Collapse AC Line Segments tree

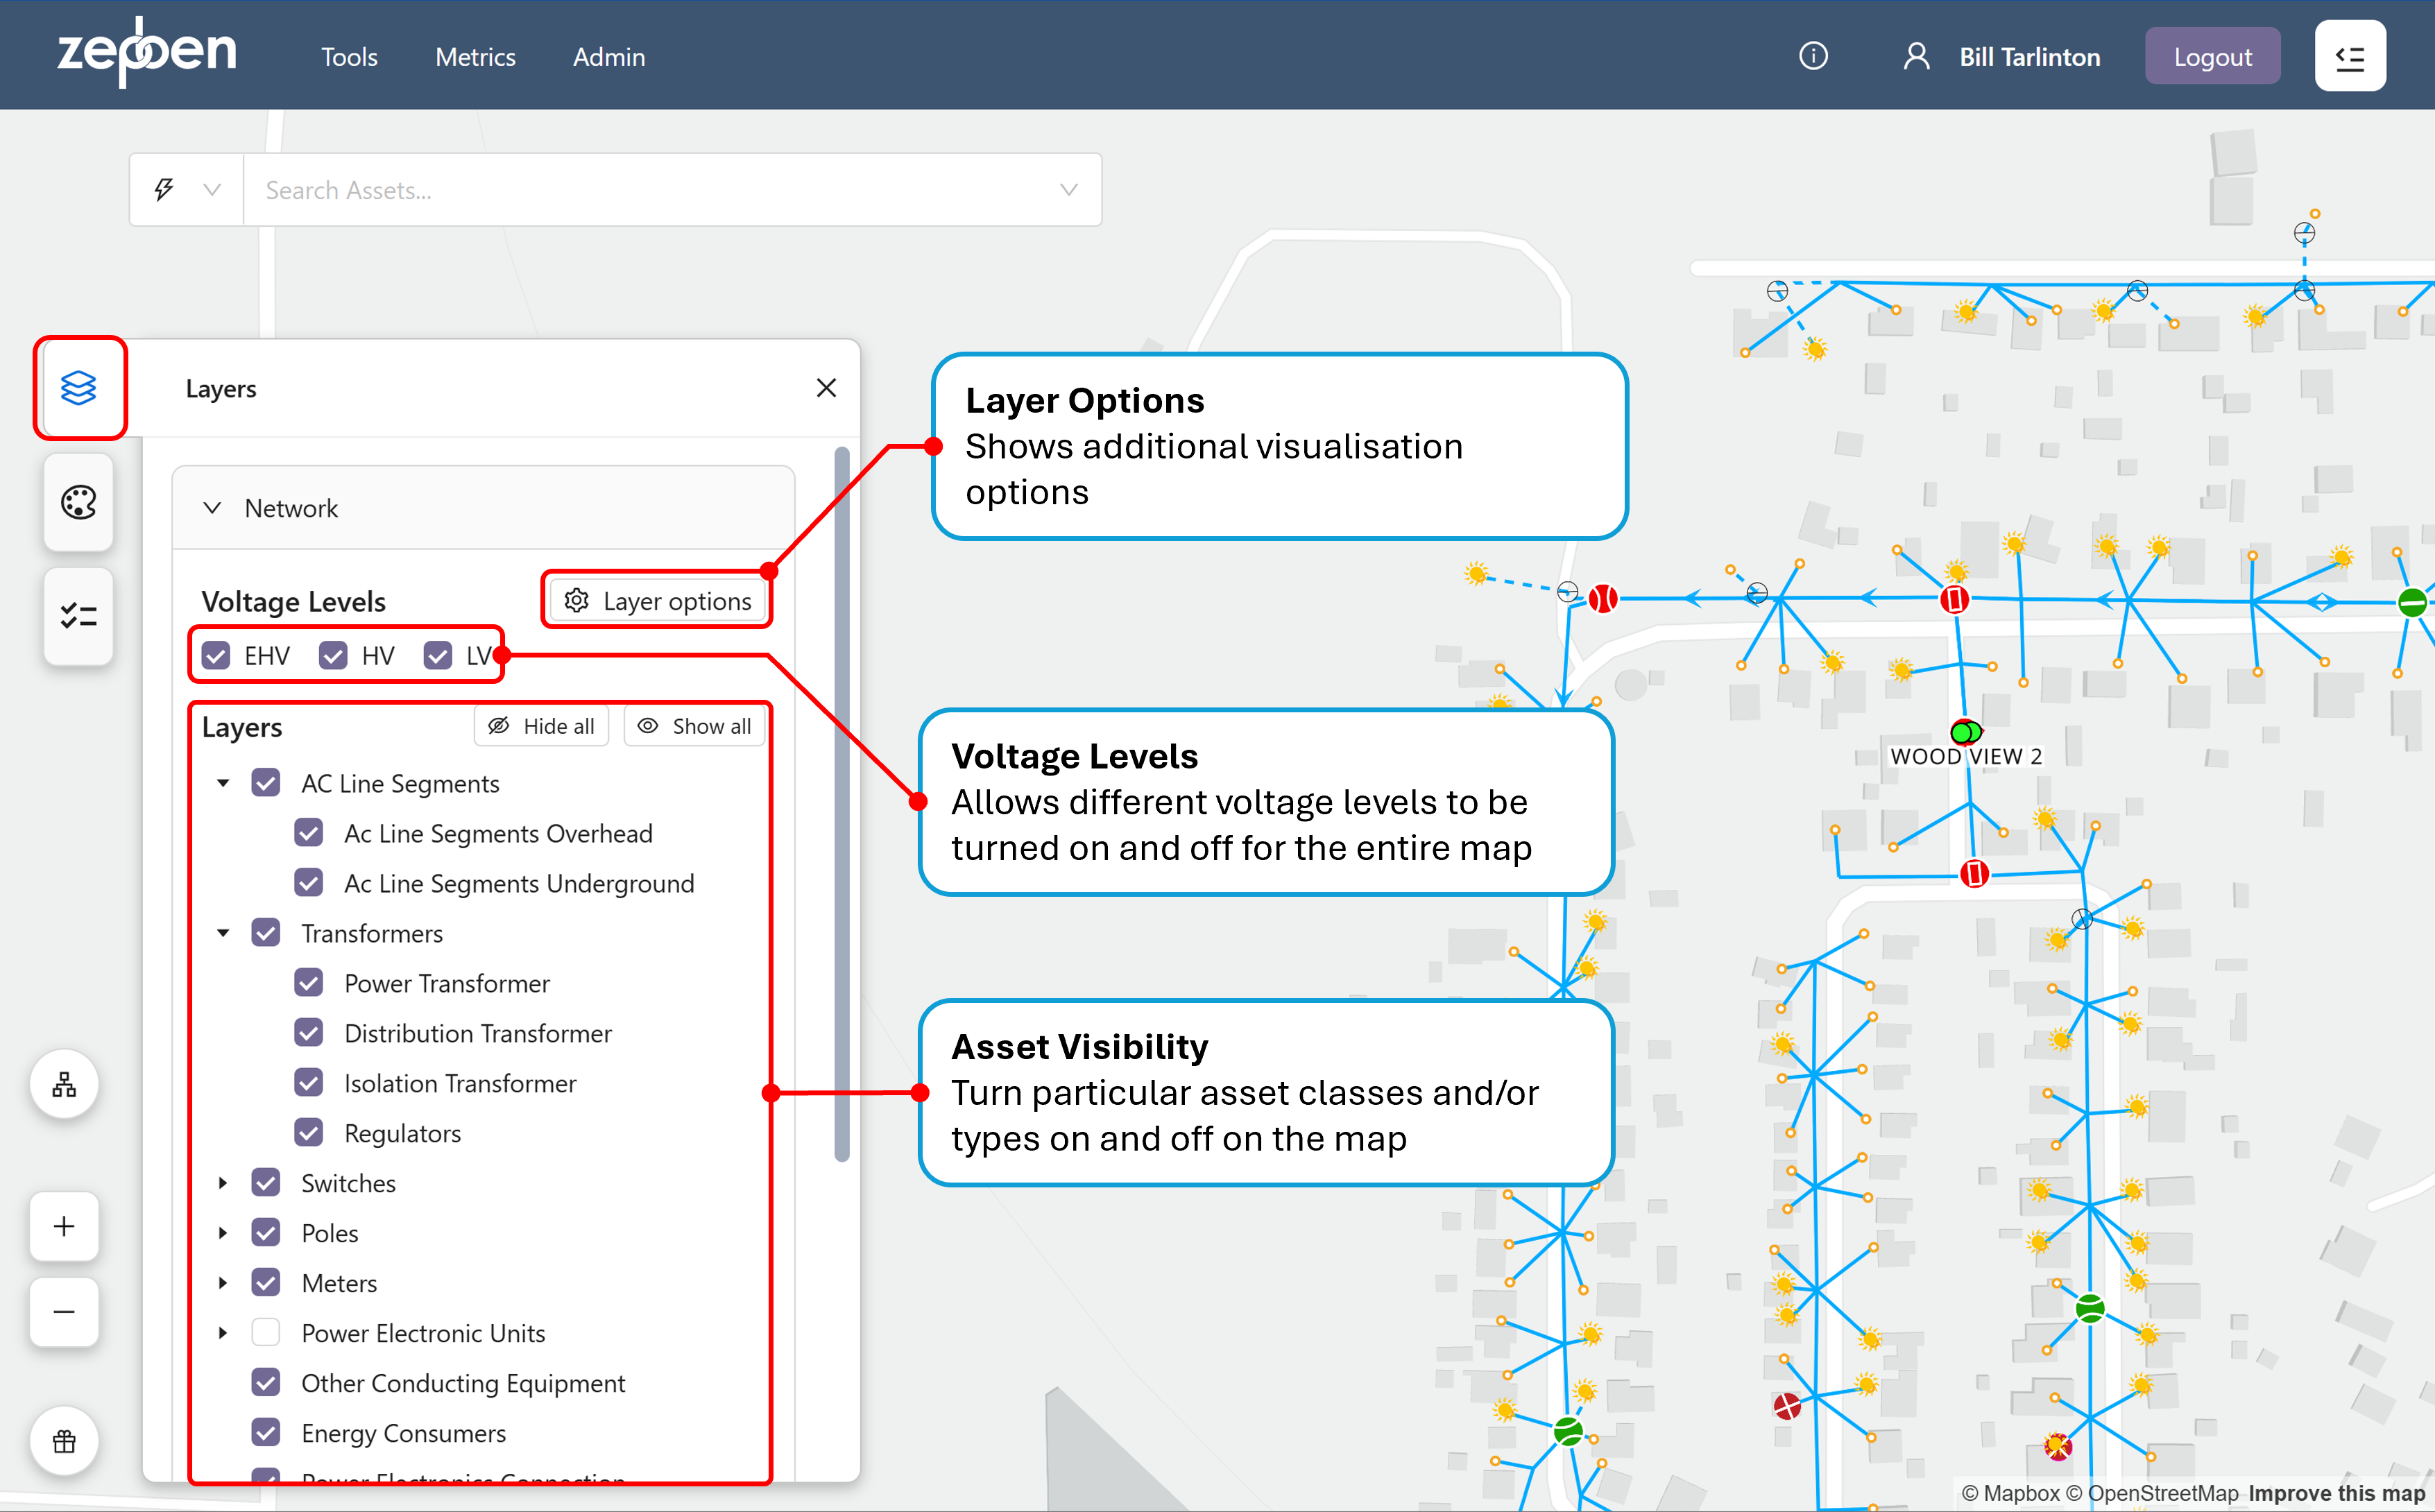tap(223, 783)
